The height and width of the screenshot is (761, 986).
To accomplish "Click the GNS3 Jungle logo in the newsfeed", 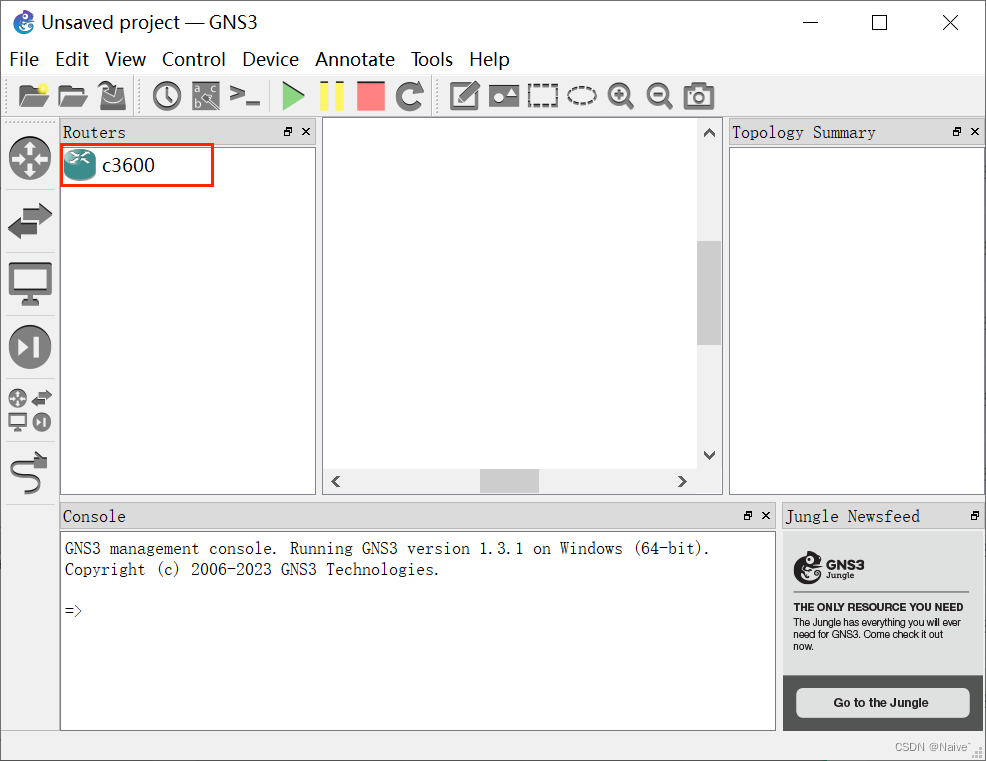I will (x=829, y=568).
